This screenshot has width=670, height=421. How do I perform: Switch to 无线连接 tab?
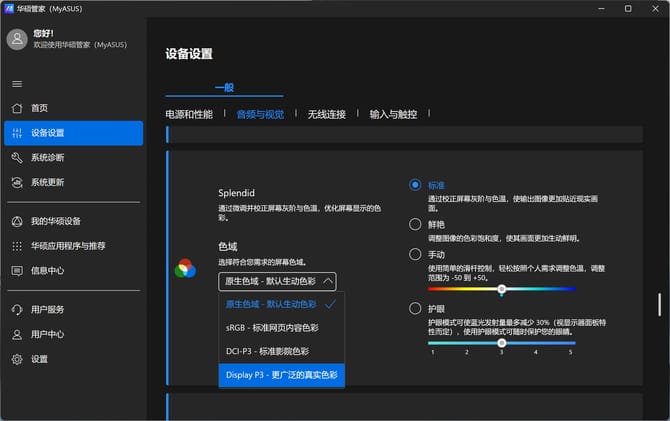click(326, 115)
